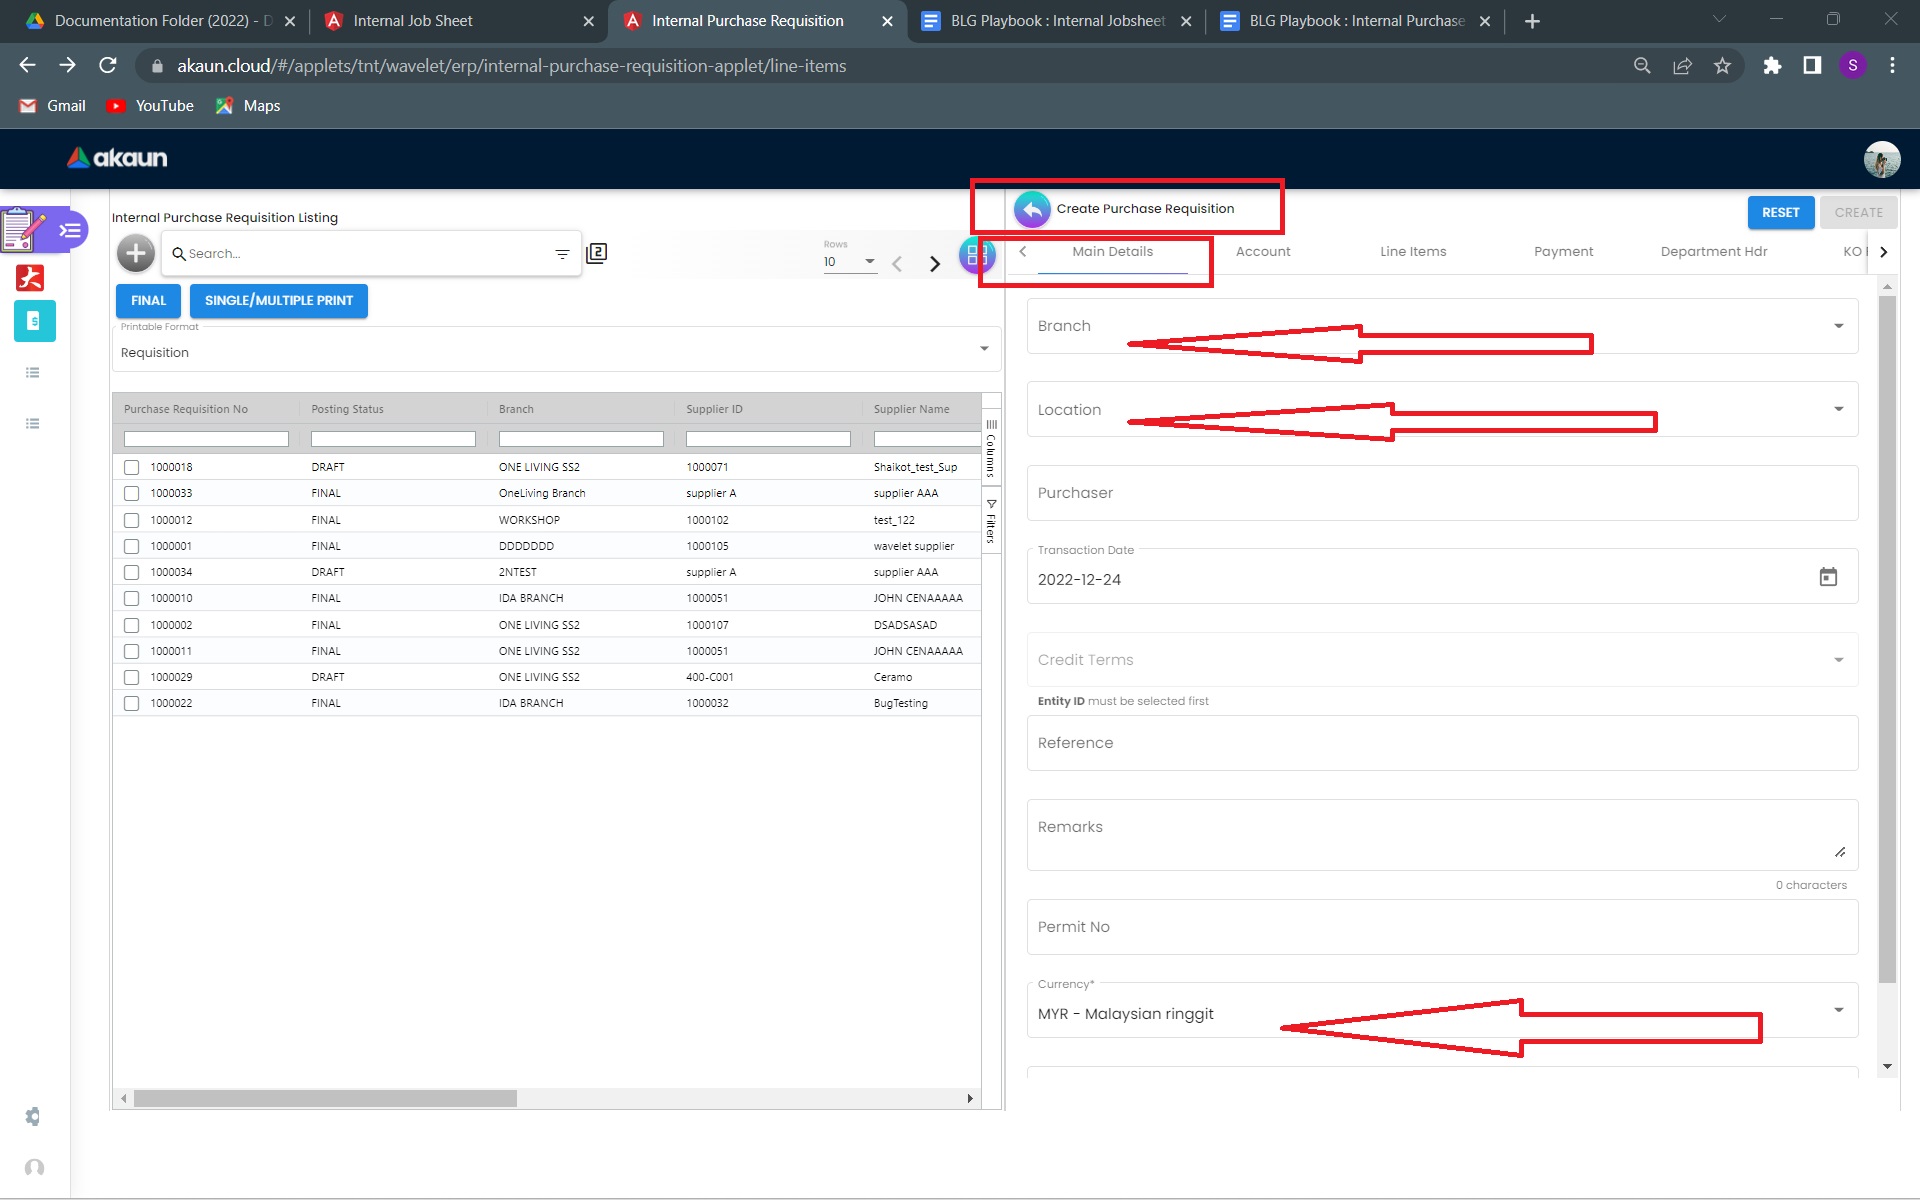Click the back arrow beside Create Purchase Requisition
1920x1200 pixels.
pos(1032,209)
